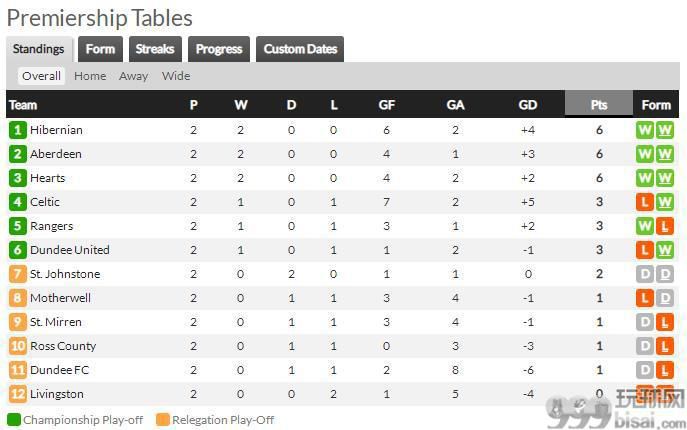Image resolution: width=687 pixels, height=430 pixels.
Task: Click St. Johnstone's orange position 7 badge
Action: tap(18, 274)
